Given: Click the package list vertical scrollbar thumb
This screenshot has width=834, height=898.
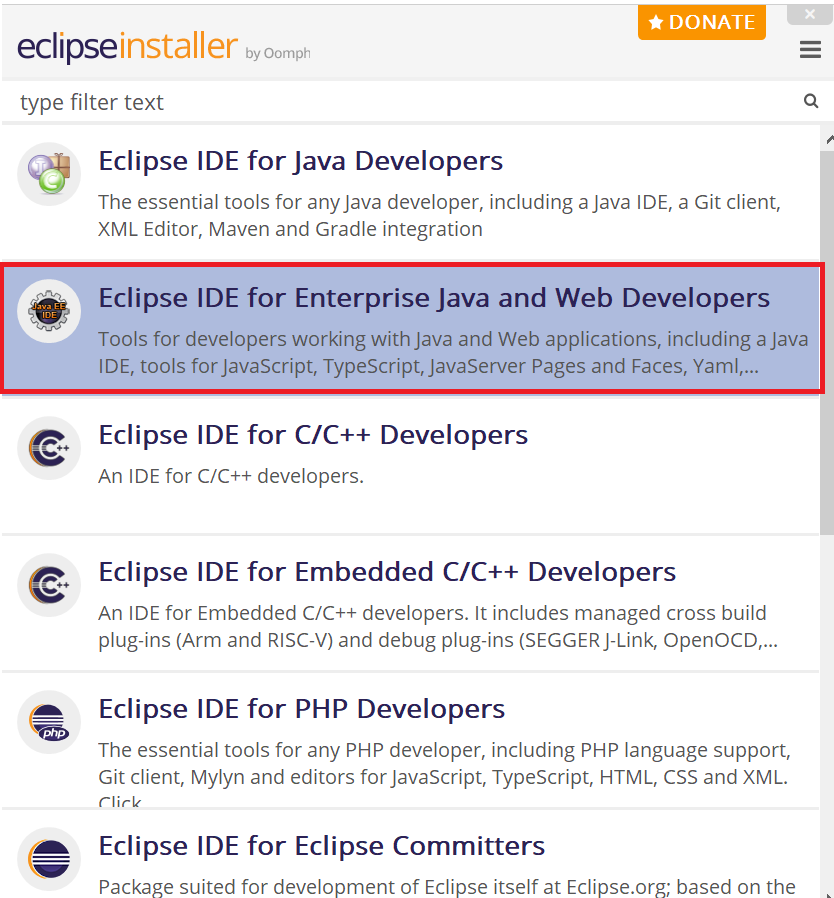Looking at the screenshot, I should 827,342.
